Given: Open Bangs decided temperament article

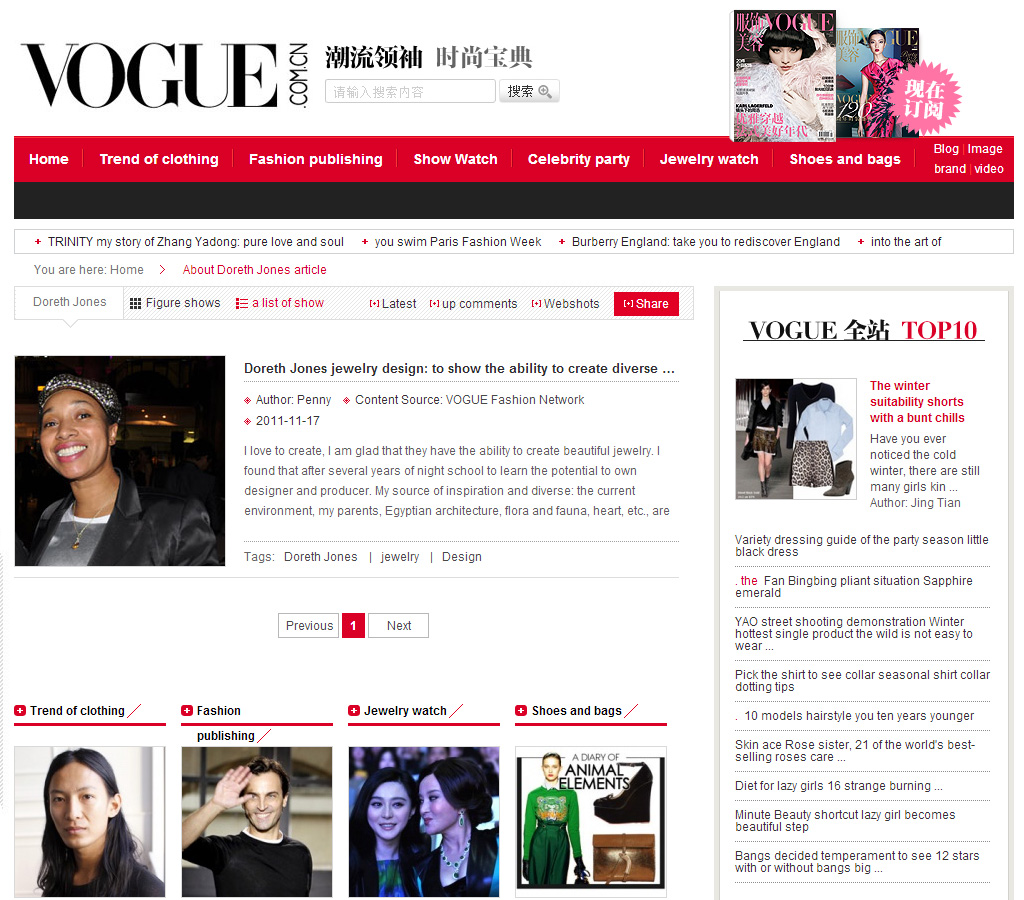Looking at the screenshot, I should click(x=857, y=861).
